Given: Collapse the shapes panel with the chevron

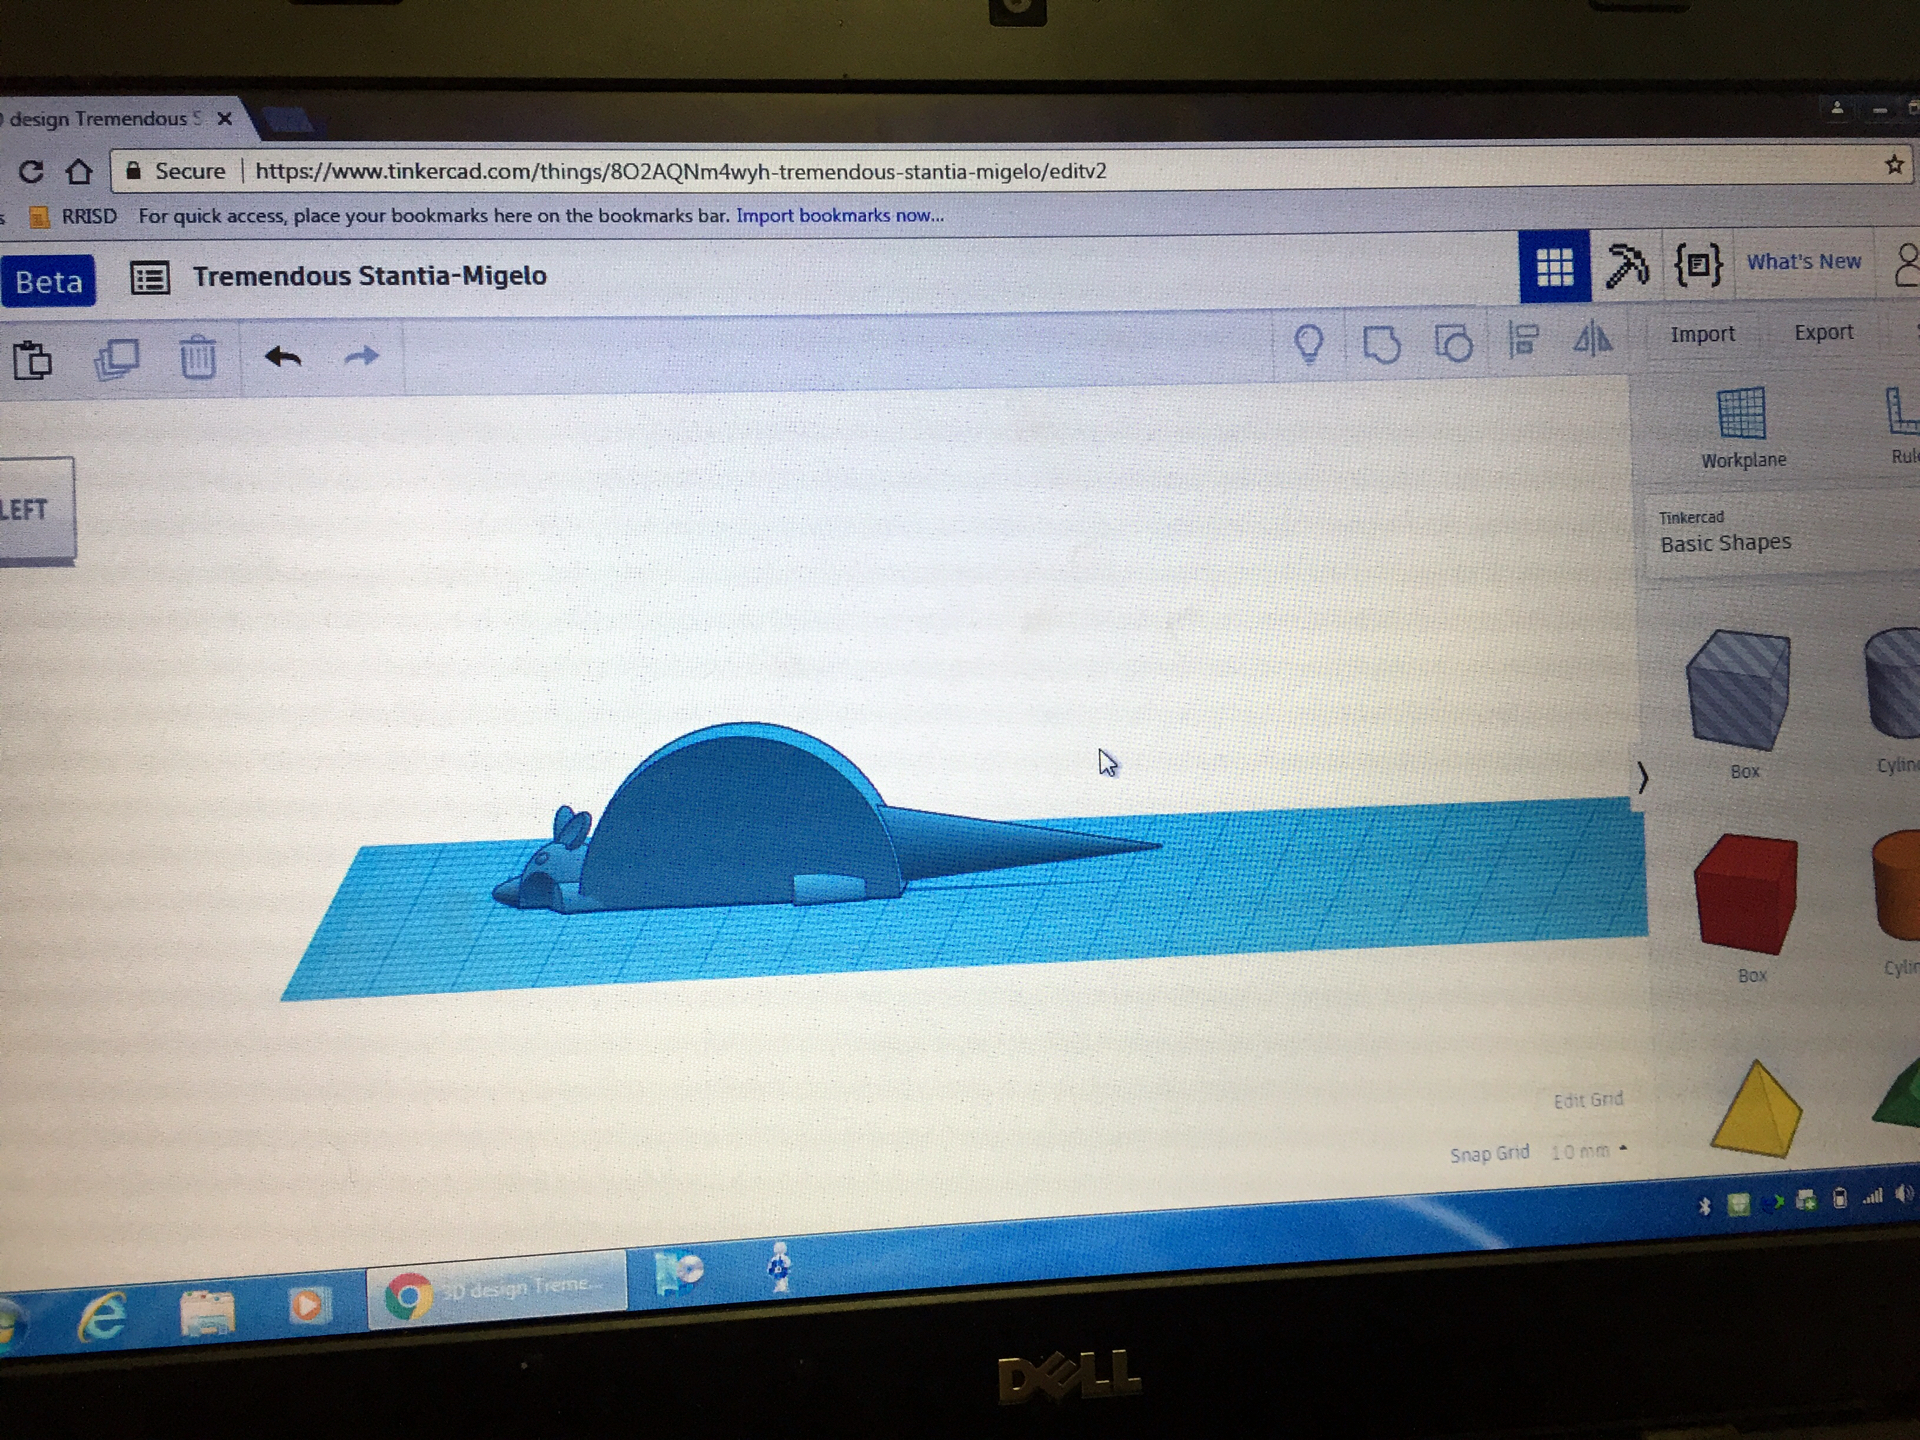Looking at the screenshot, I should pos(1642,776).
